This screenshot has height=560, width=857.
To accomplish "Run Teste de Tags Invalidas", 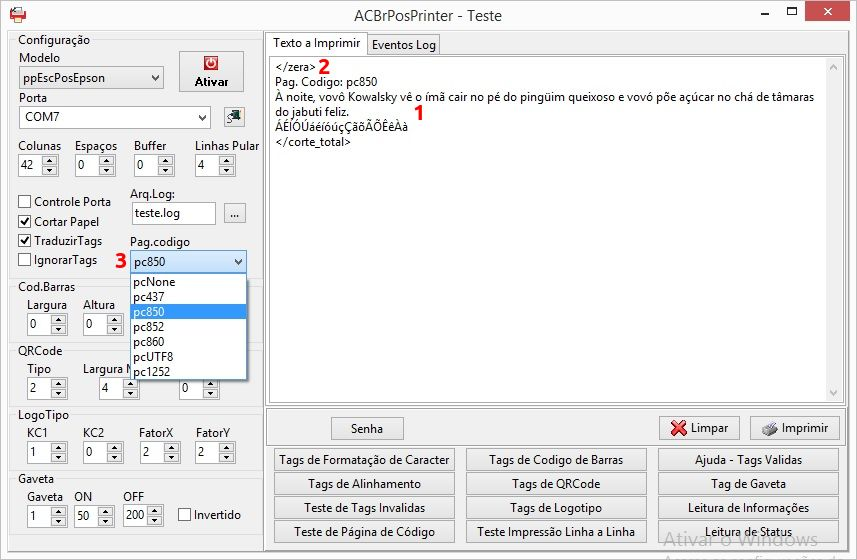I will 364,508.
